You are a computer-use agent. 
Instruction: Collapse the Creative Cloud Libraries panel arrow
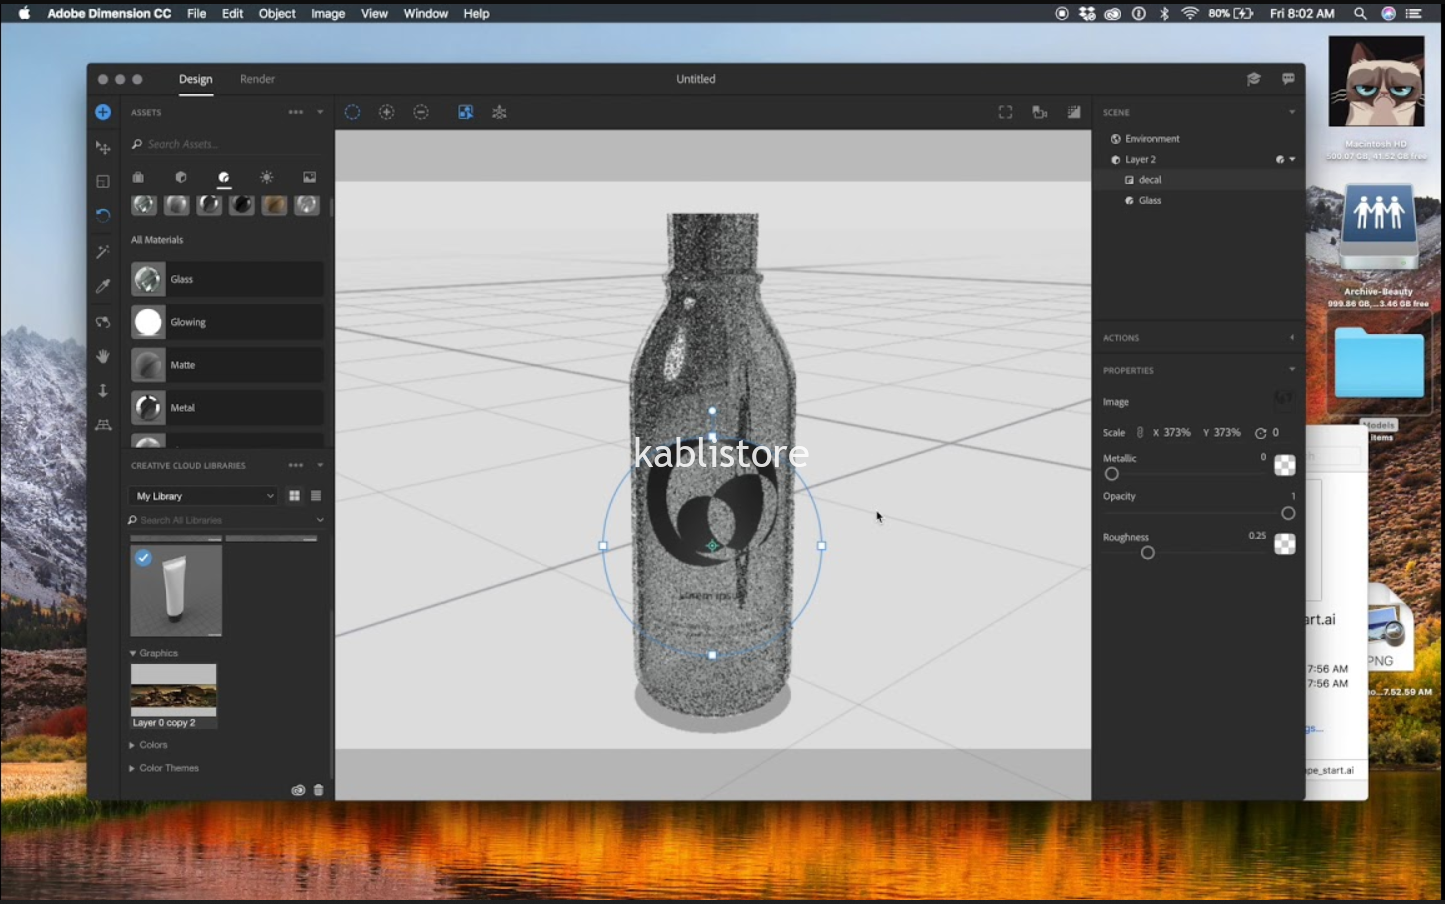[x=320, y=465]
